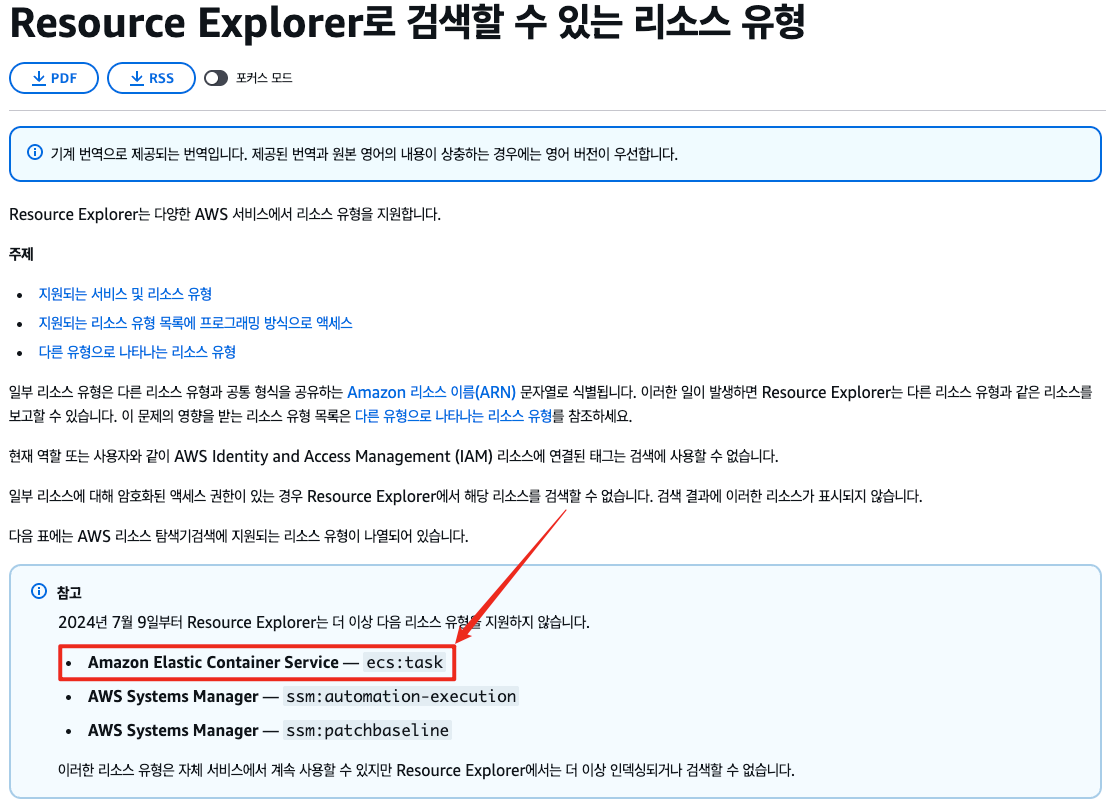The height and width of the screenshot is (806, 1106).
Task: Click paragraph about 암호화된 액세스 권한
Action: click(x=466, y=496)
